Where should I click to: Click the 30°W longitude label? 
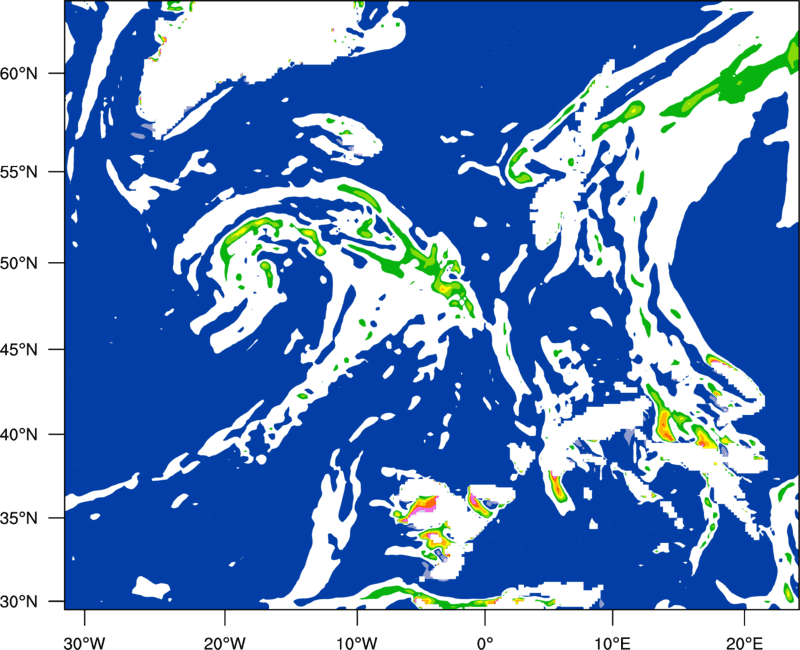84,643
